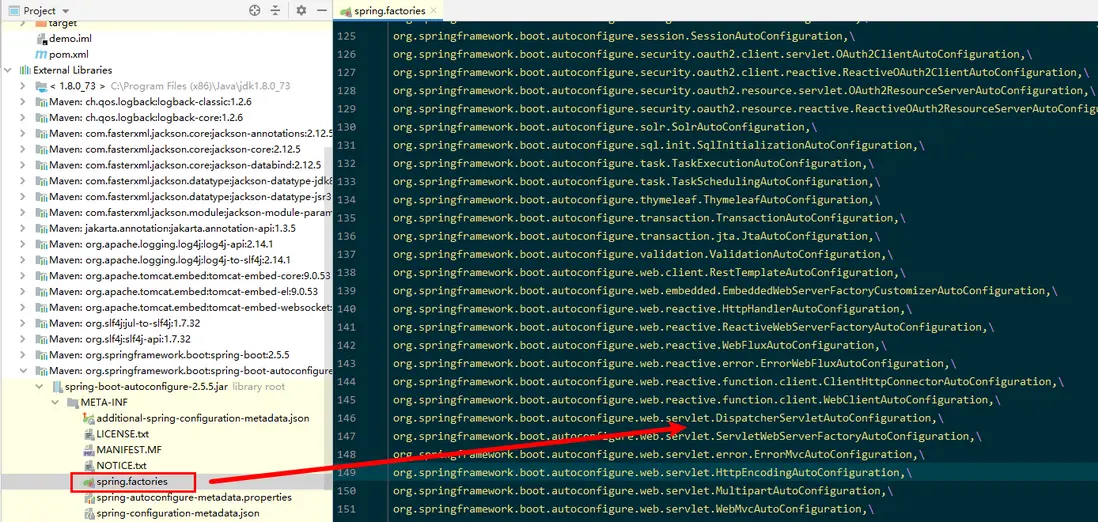Click the NOTICE.txt file icon
The width and height of the screenshot is (1098, 522).
point(88,466)
